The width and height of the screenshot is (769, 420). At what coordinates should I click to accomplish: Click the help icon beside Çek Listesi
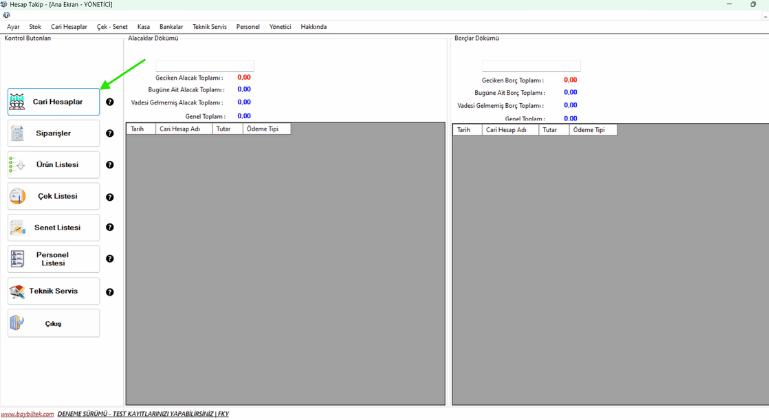pyautogui.click(x=110, y=197)
